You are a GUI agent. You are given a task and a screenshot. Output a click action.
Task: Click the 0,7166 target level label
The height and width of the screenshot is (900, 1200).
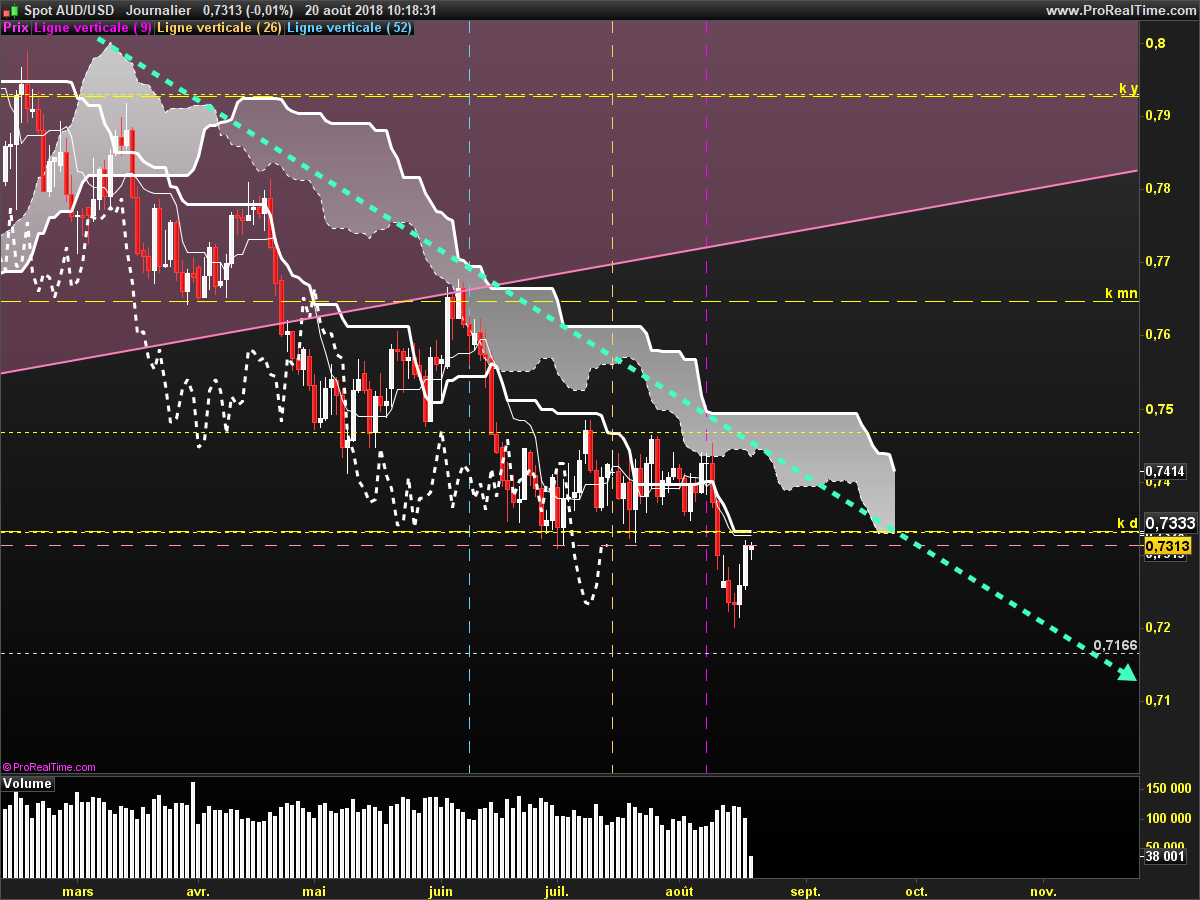click(x=1115, y=645)
